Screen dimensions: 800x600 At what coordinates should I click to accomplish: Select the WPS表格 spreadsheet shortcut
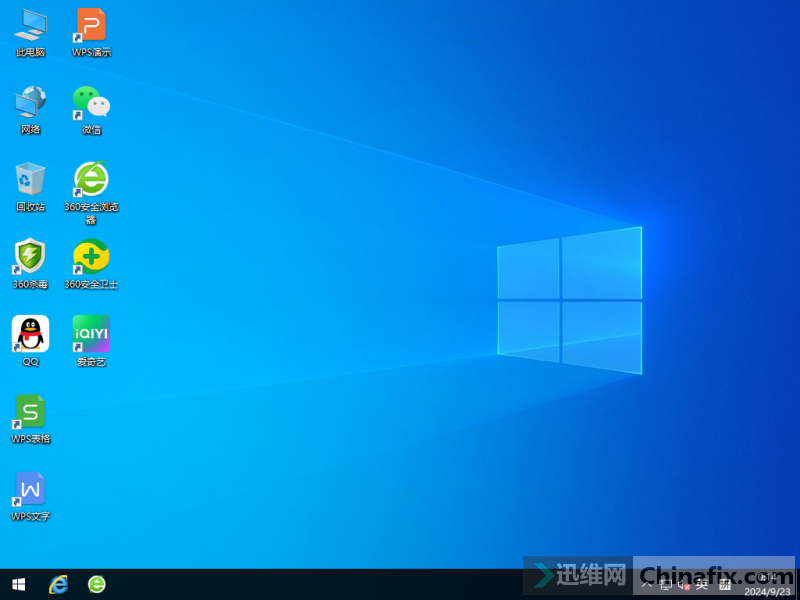pyautogui.click(x=31, y=418)
